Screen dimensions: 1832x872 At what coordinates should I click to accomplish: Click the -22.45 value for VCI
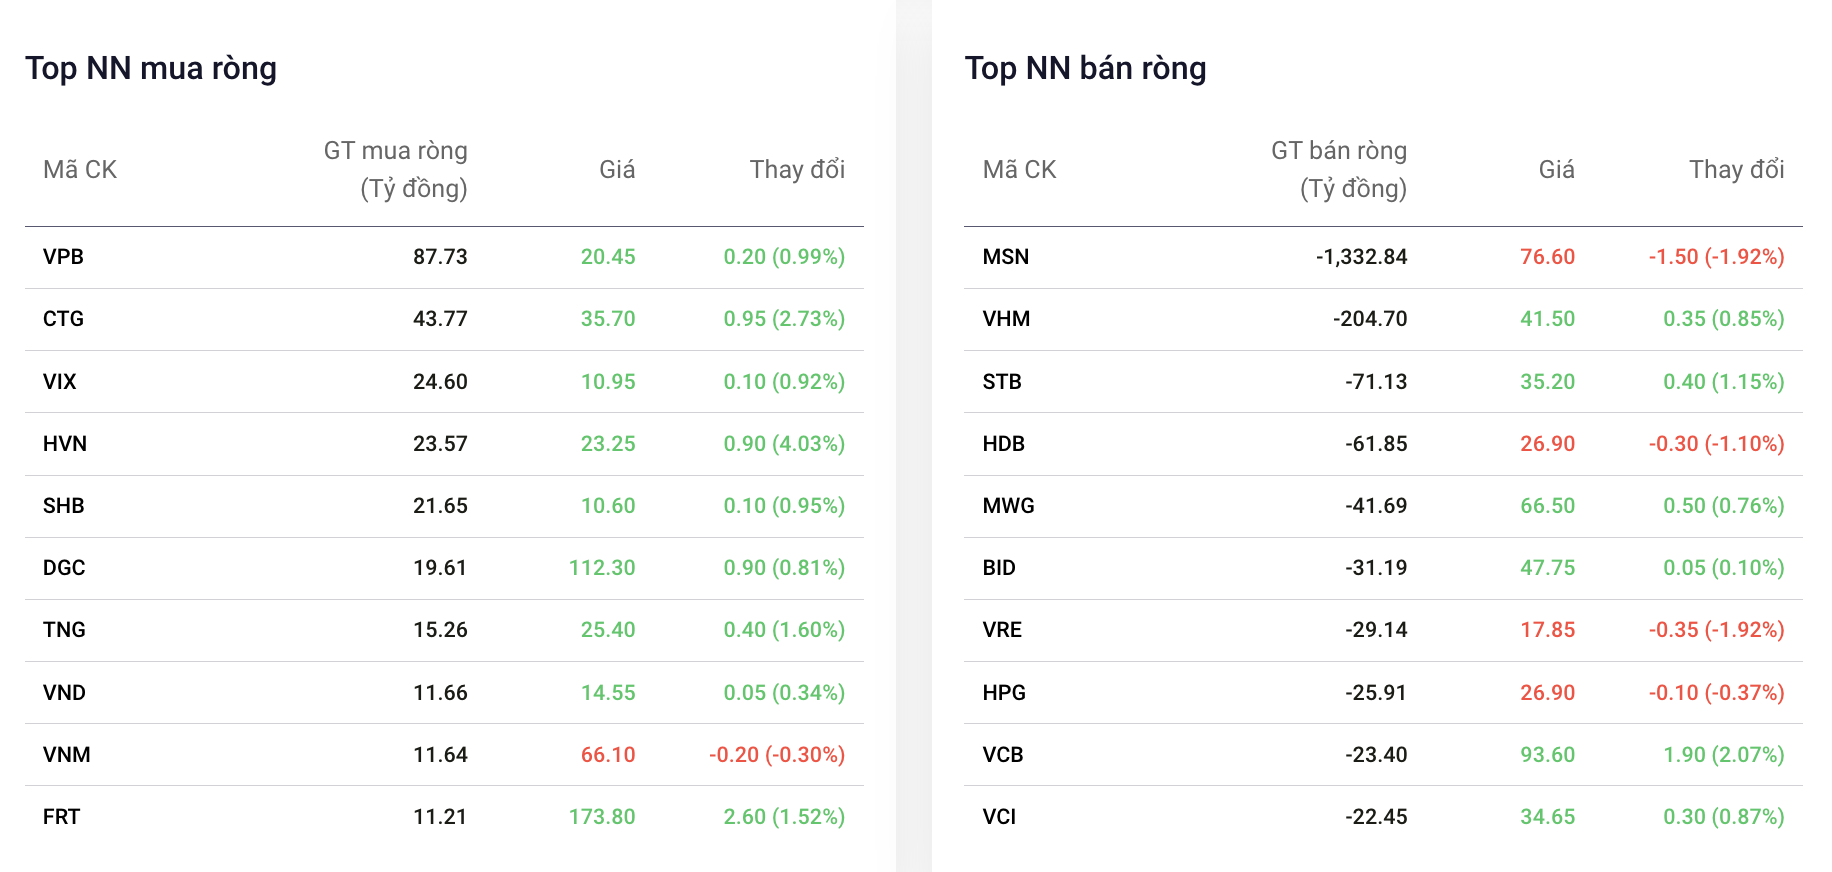click(x=1376, y=817)
